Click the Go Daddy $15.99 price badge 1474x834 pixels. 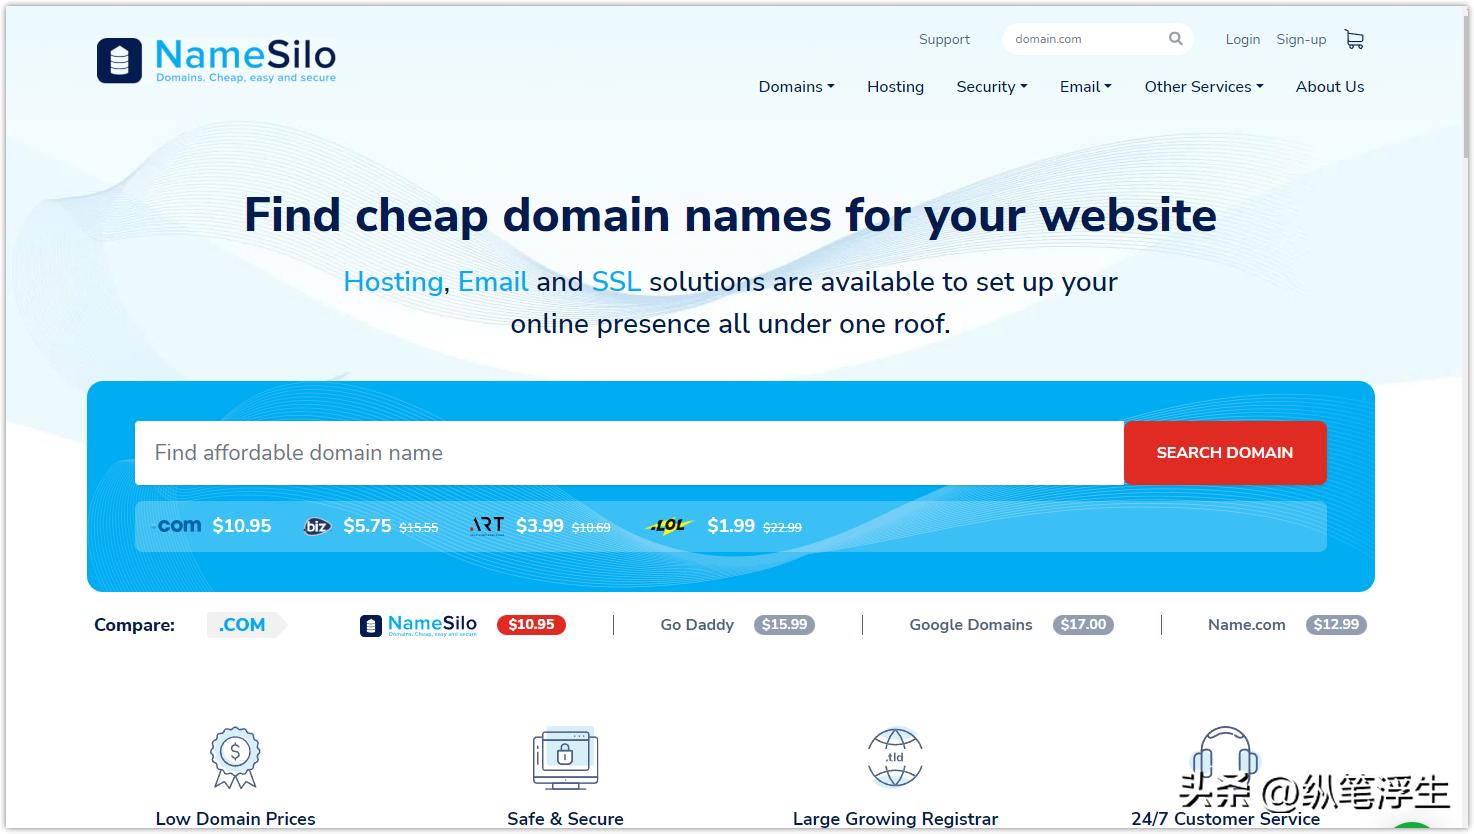pyautogui.click(x=784, y=625)
